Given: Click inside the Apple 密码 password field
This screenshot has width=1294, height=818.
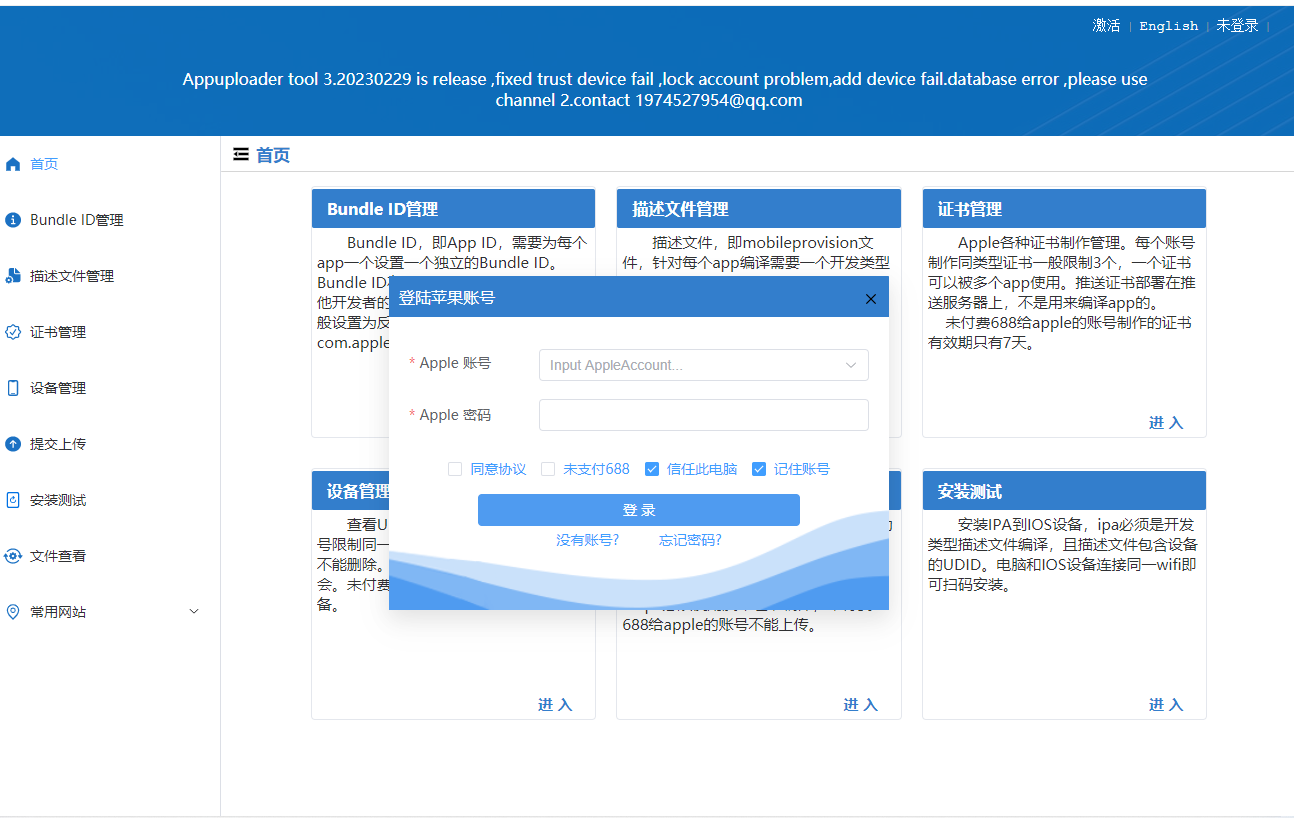Looking at the screenshot, I should click(x=703, y=415).
